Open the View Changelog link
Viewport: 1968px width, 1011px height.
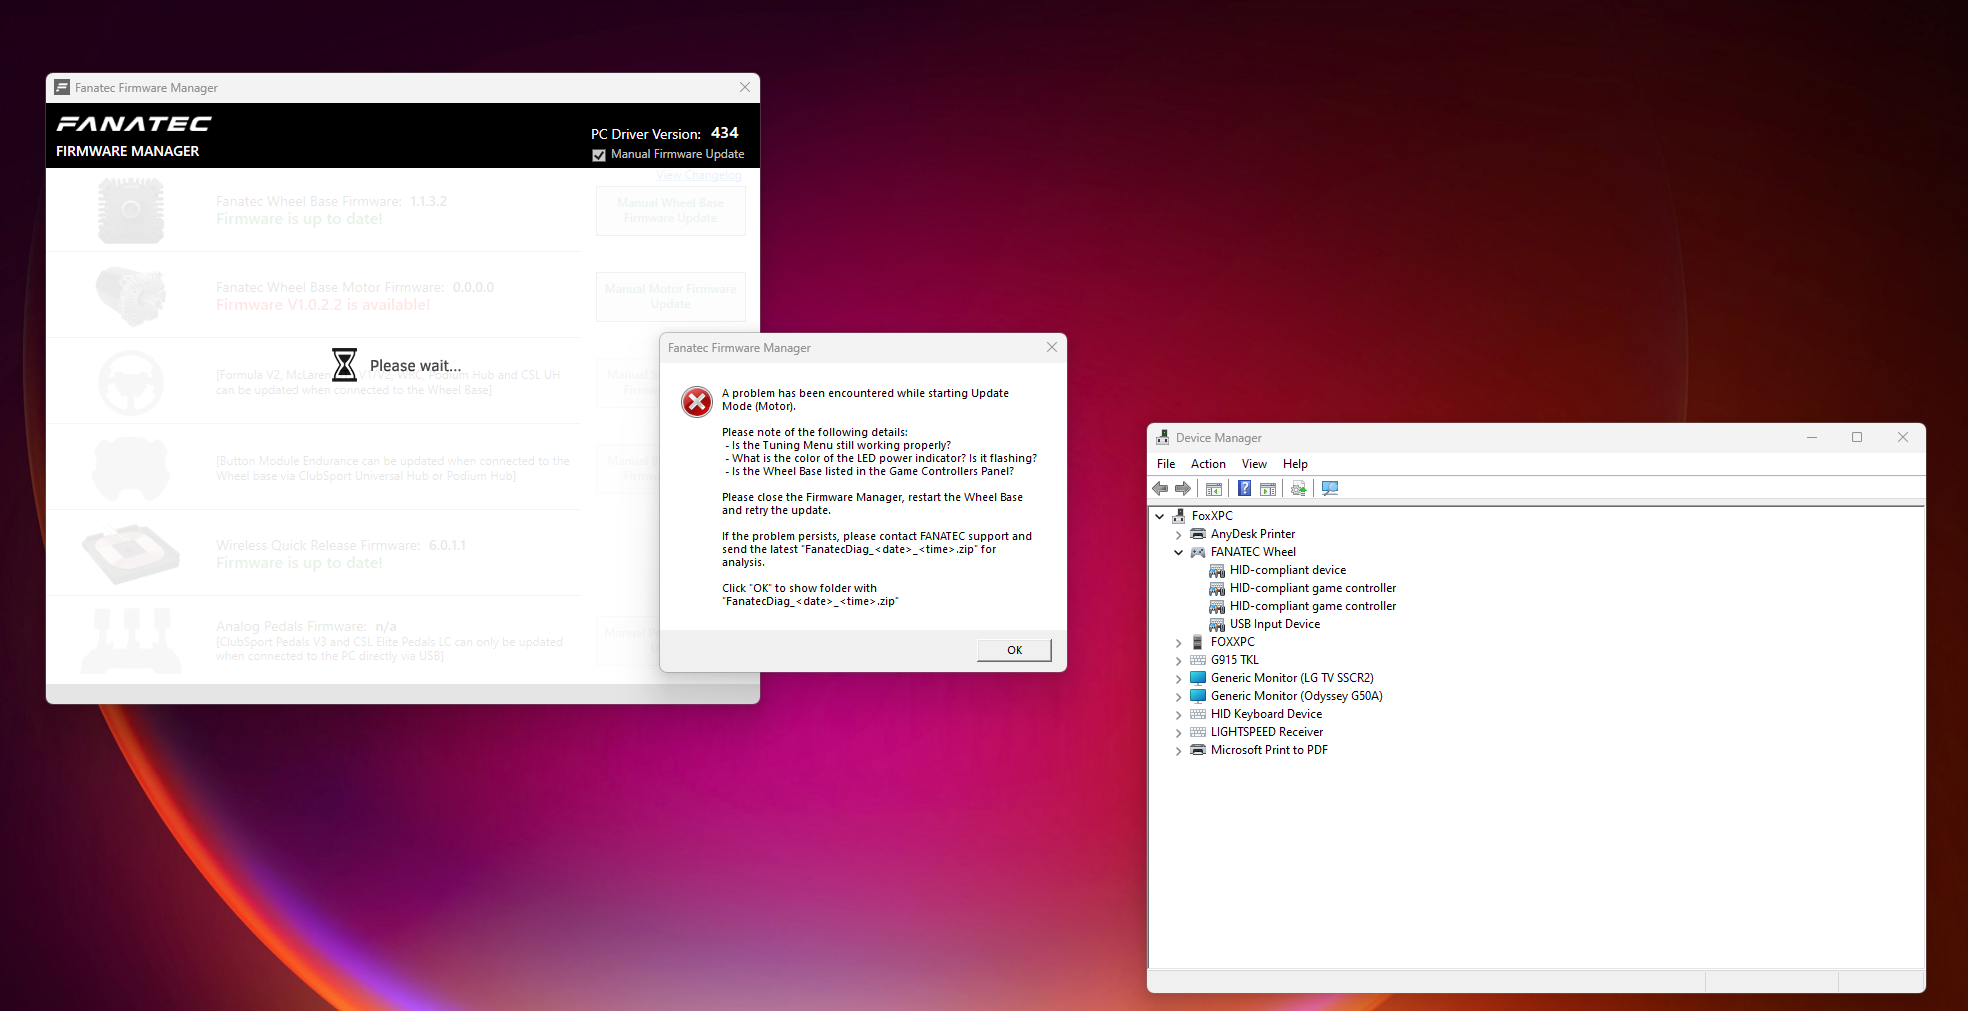(x=699, y=176)
